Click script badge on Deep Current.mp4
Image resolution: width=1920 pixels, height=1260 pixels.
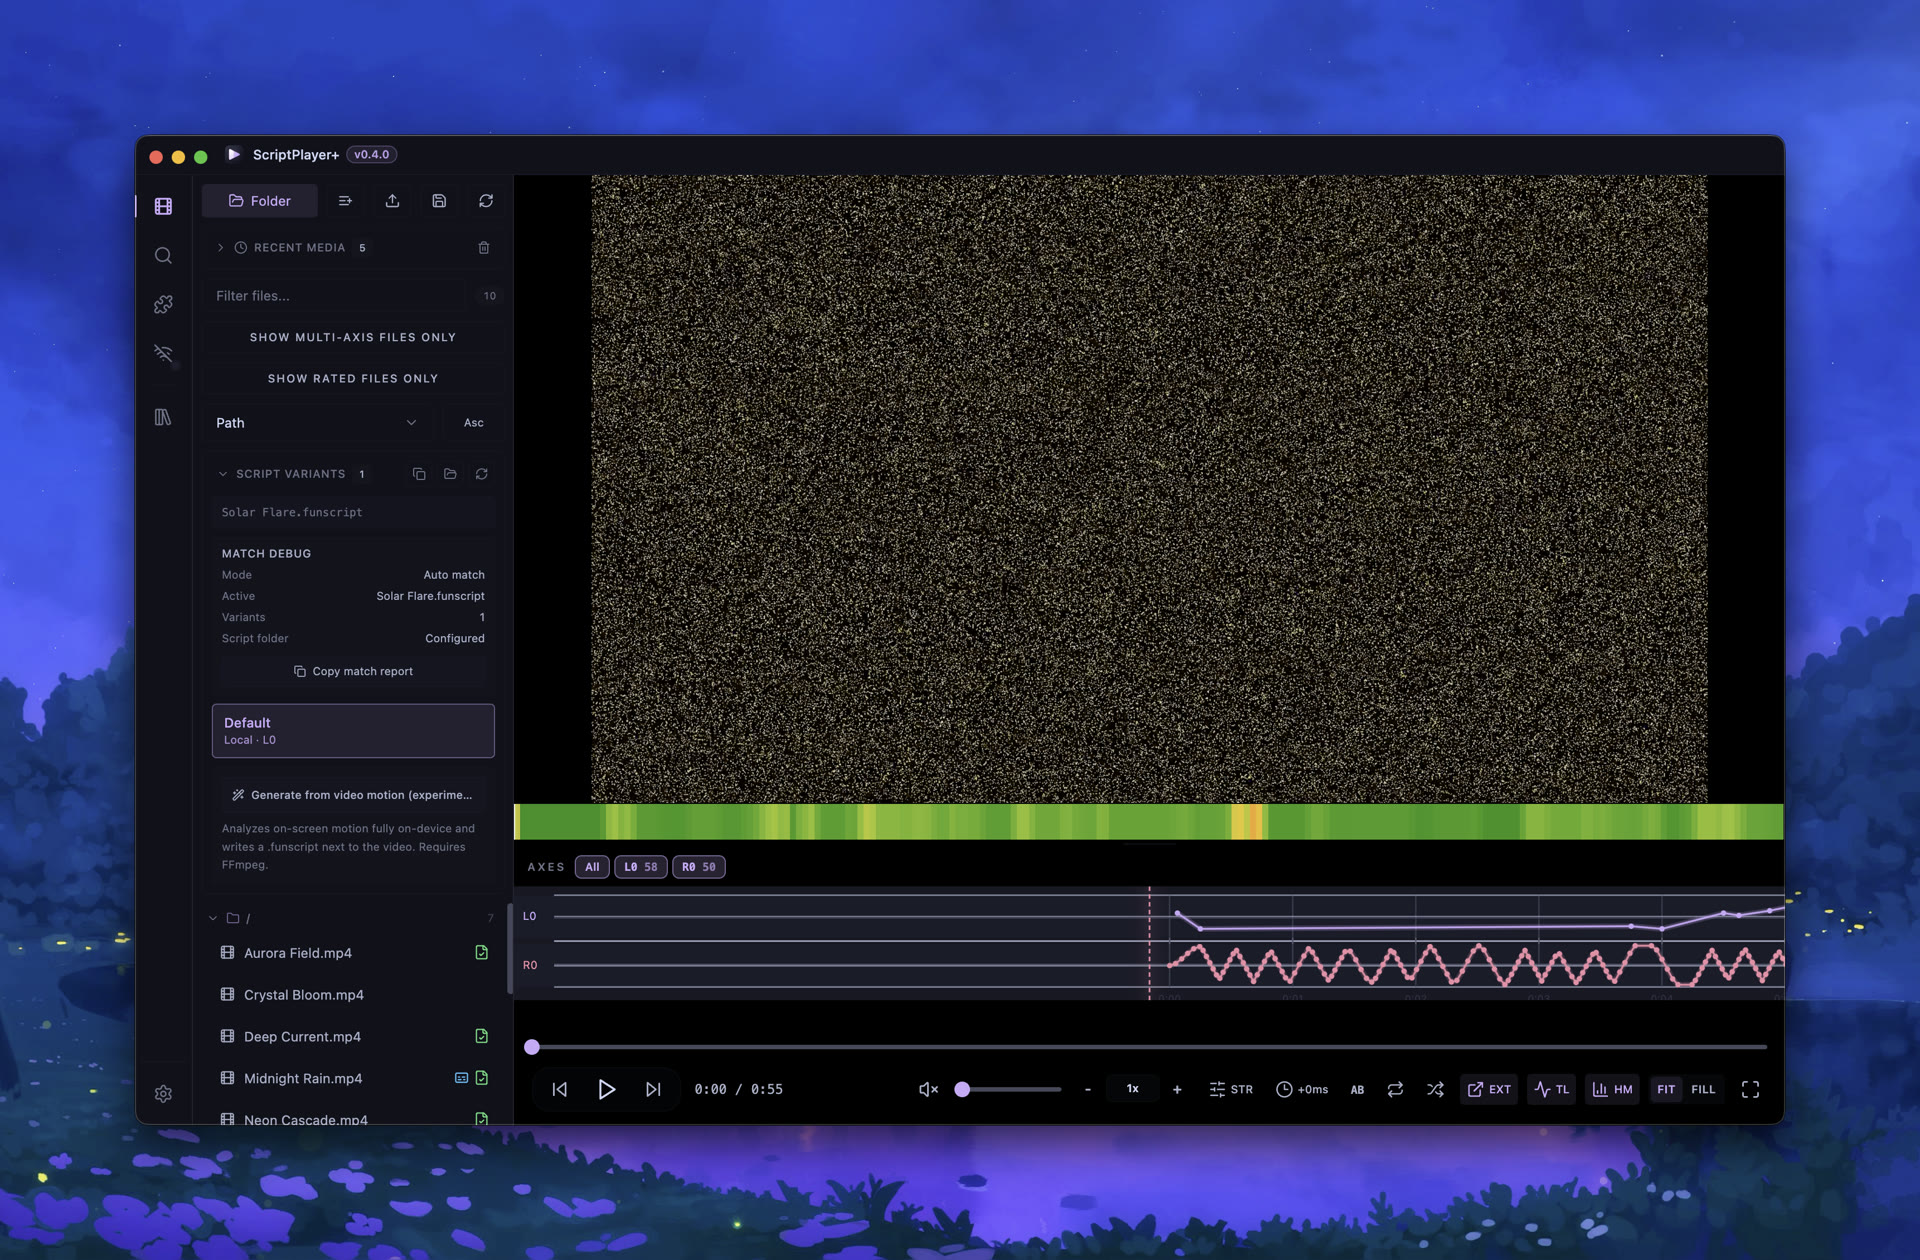pos(482,1036)
